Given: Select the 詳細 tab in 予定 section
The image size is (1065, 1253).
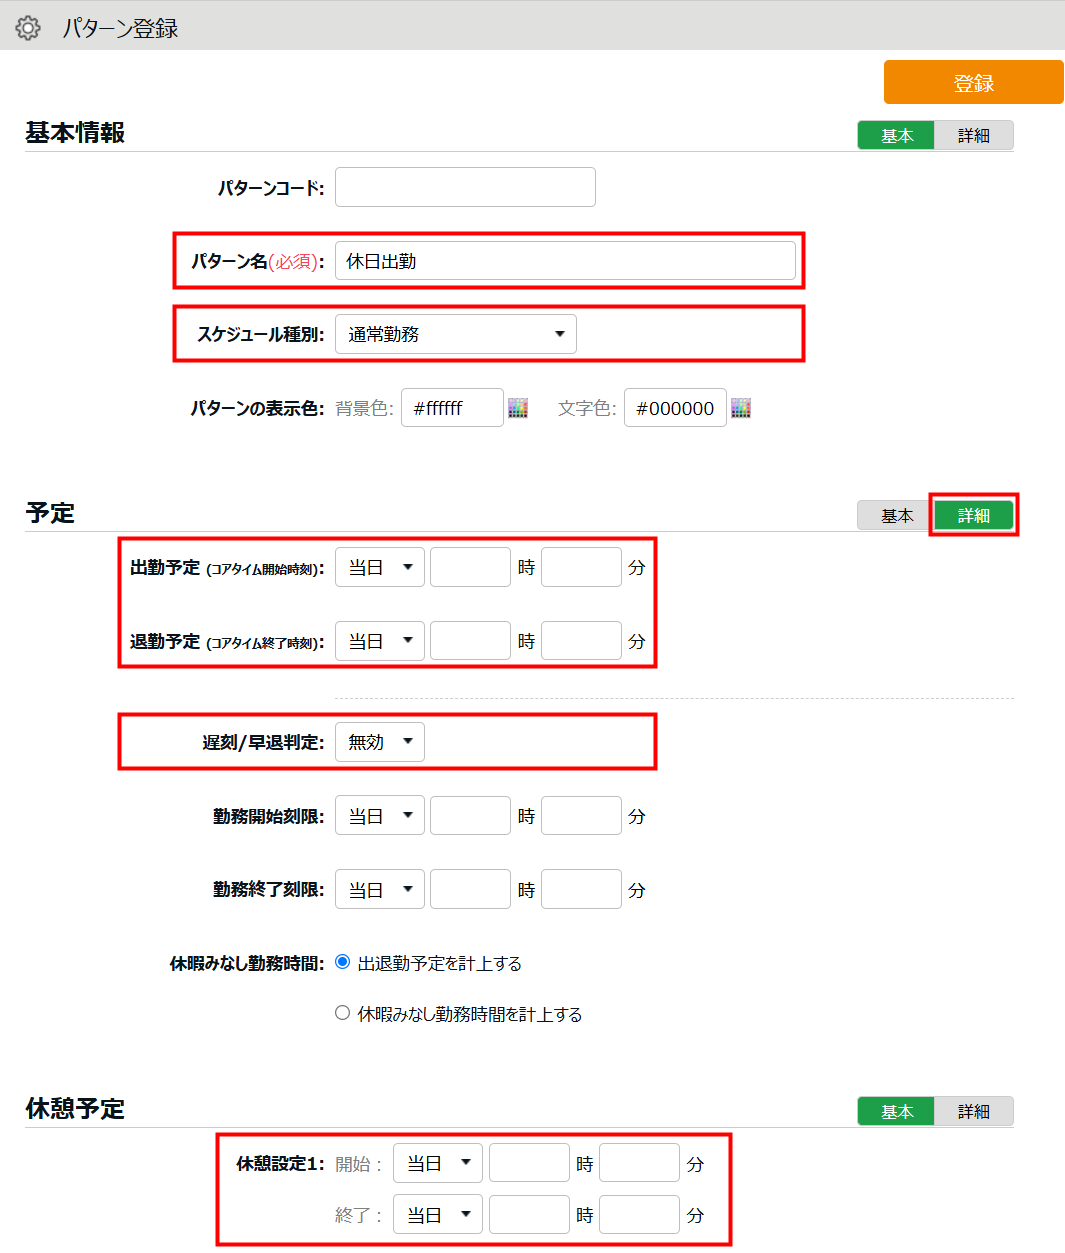Looking at the screenshot, I should point(973,516).
